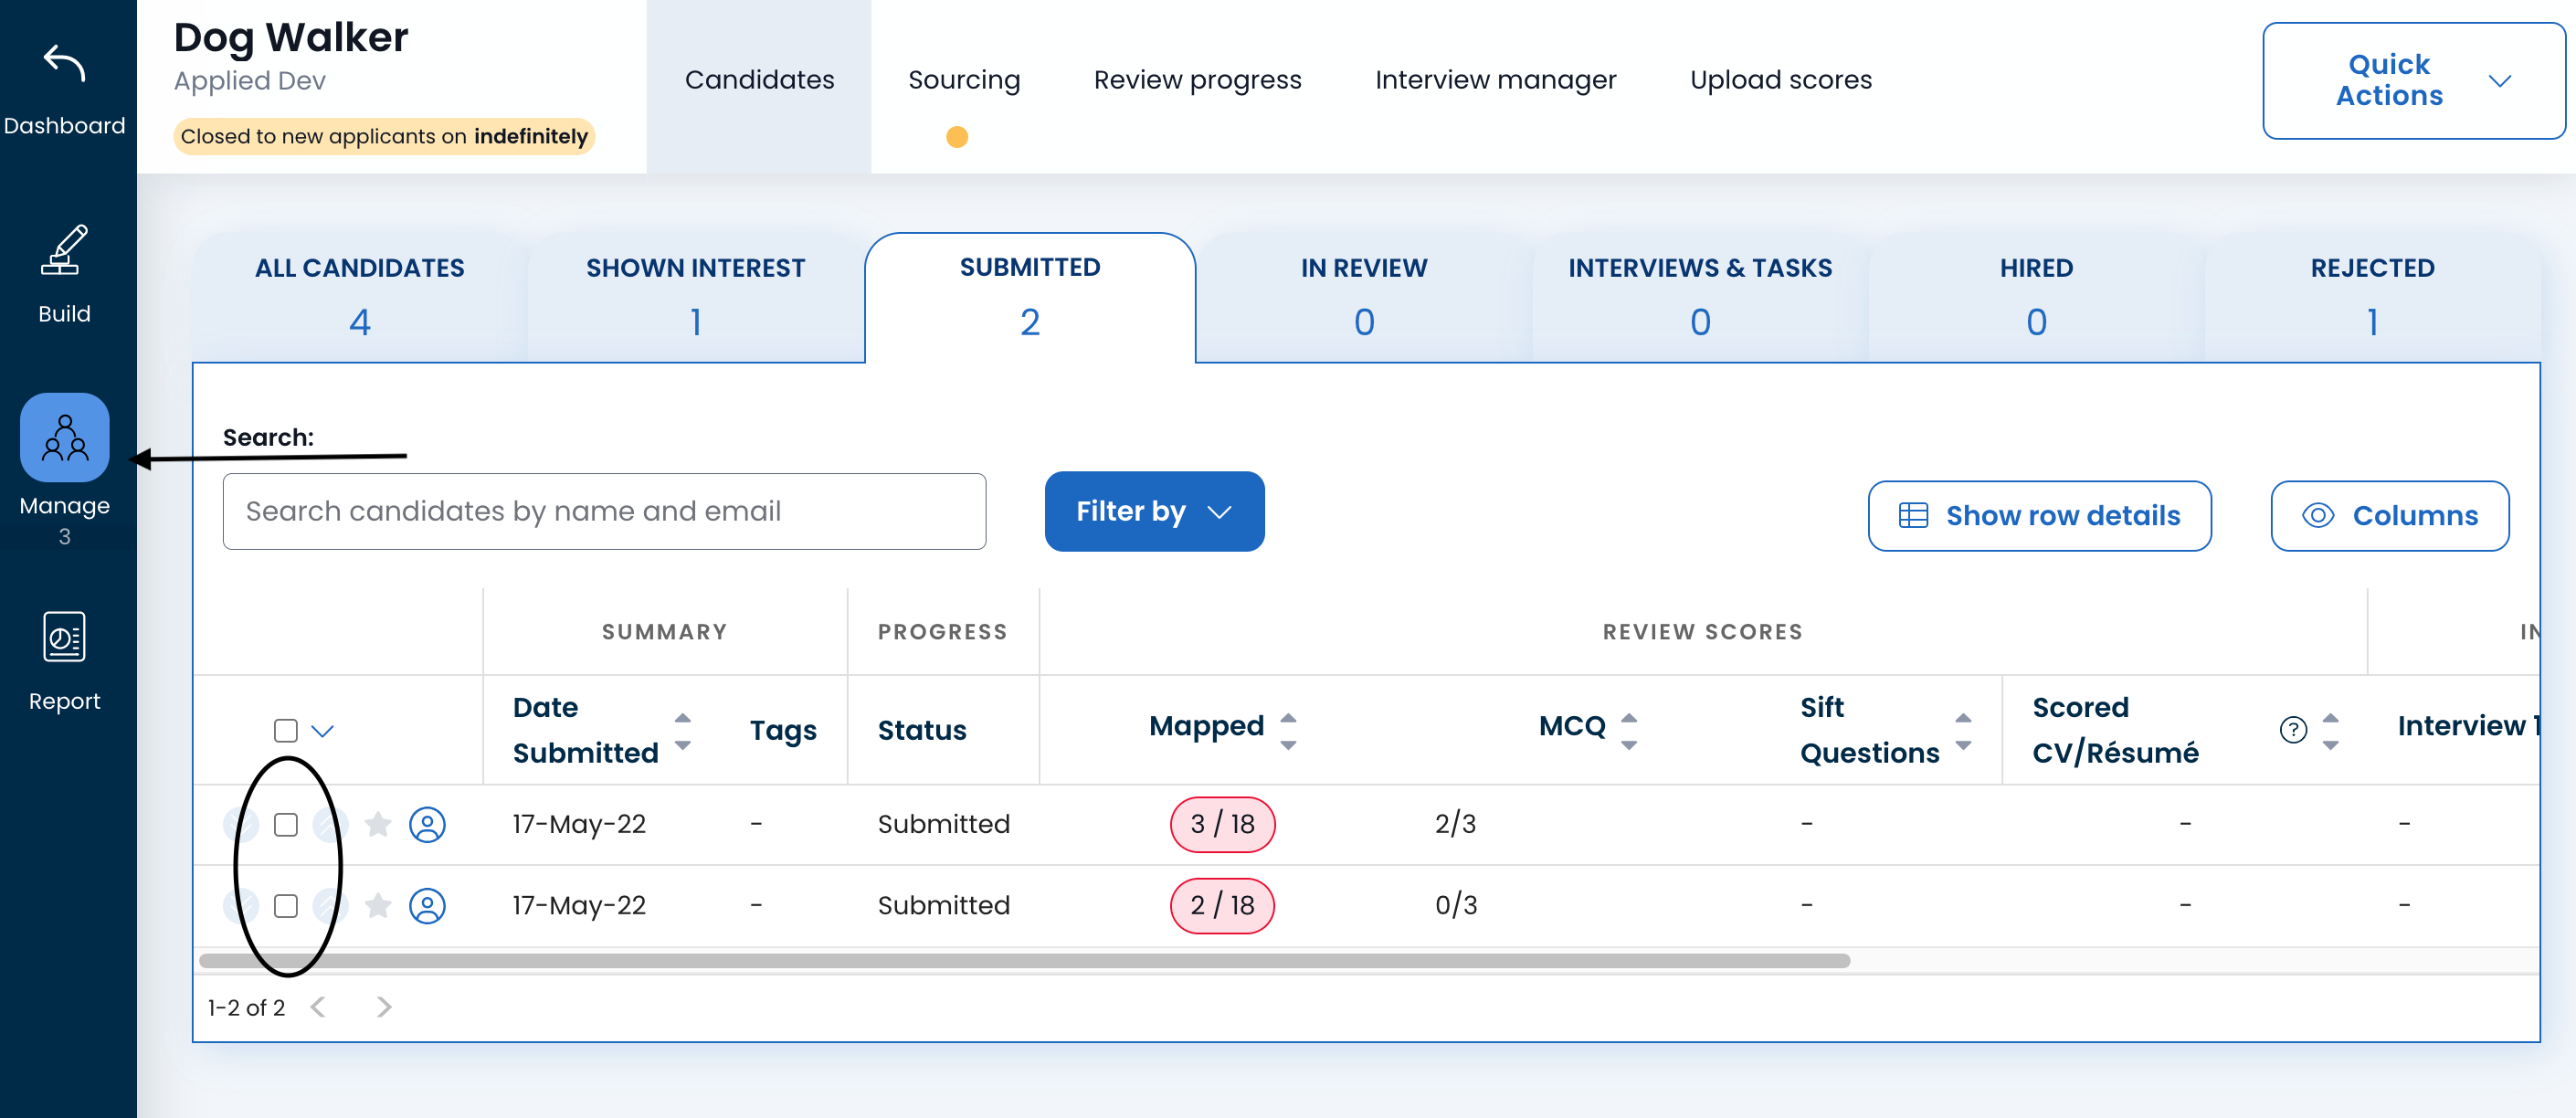Open the Build section icon
Screen dimensions: 2576x1118
pos(64,250)
